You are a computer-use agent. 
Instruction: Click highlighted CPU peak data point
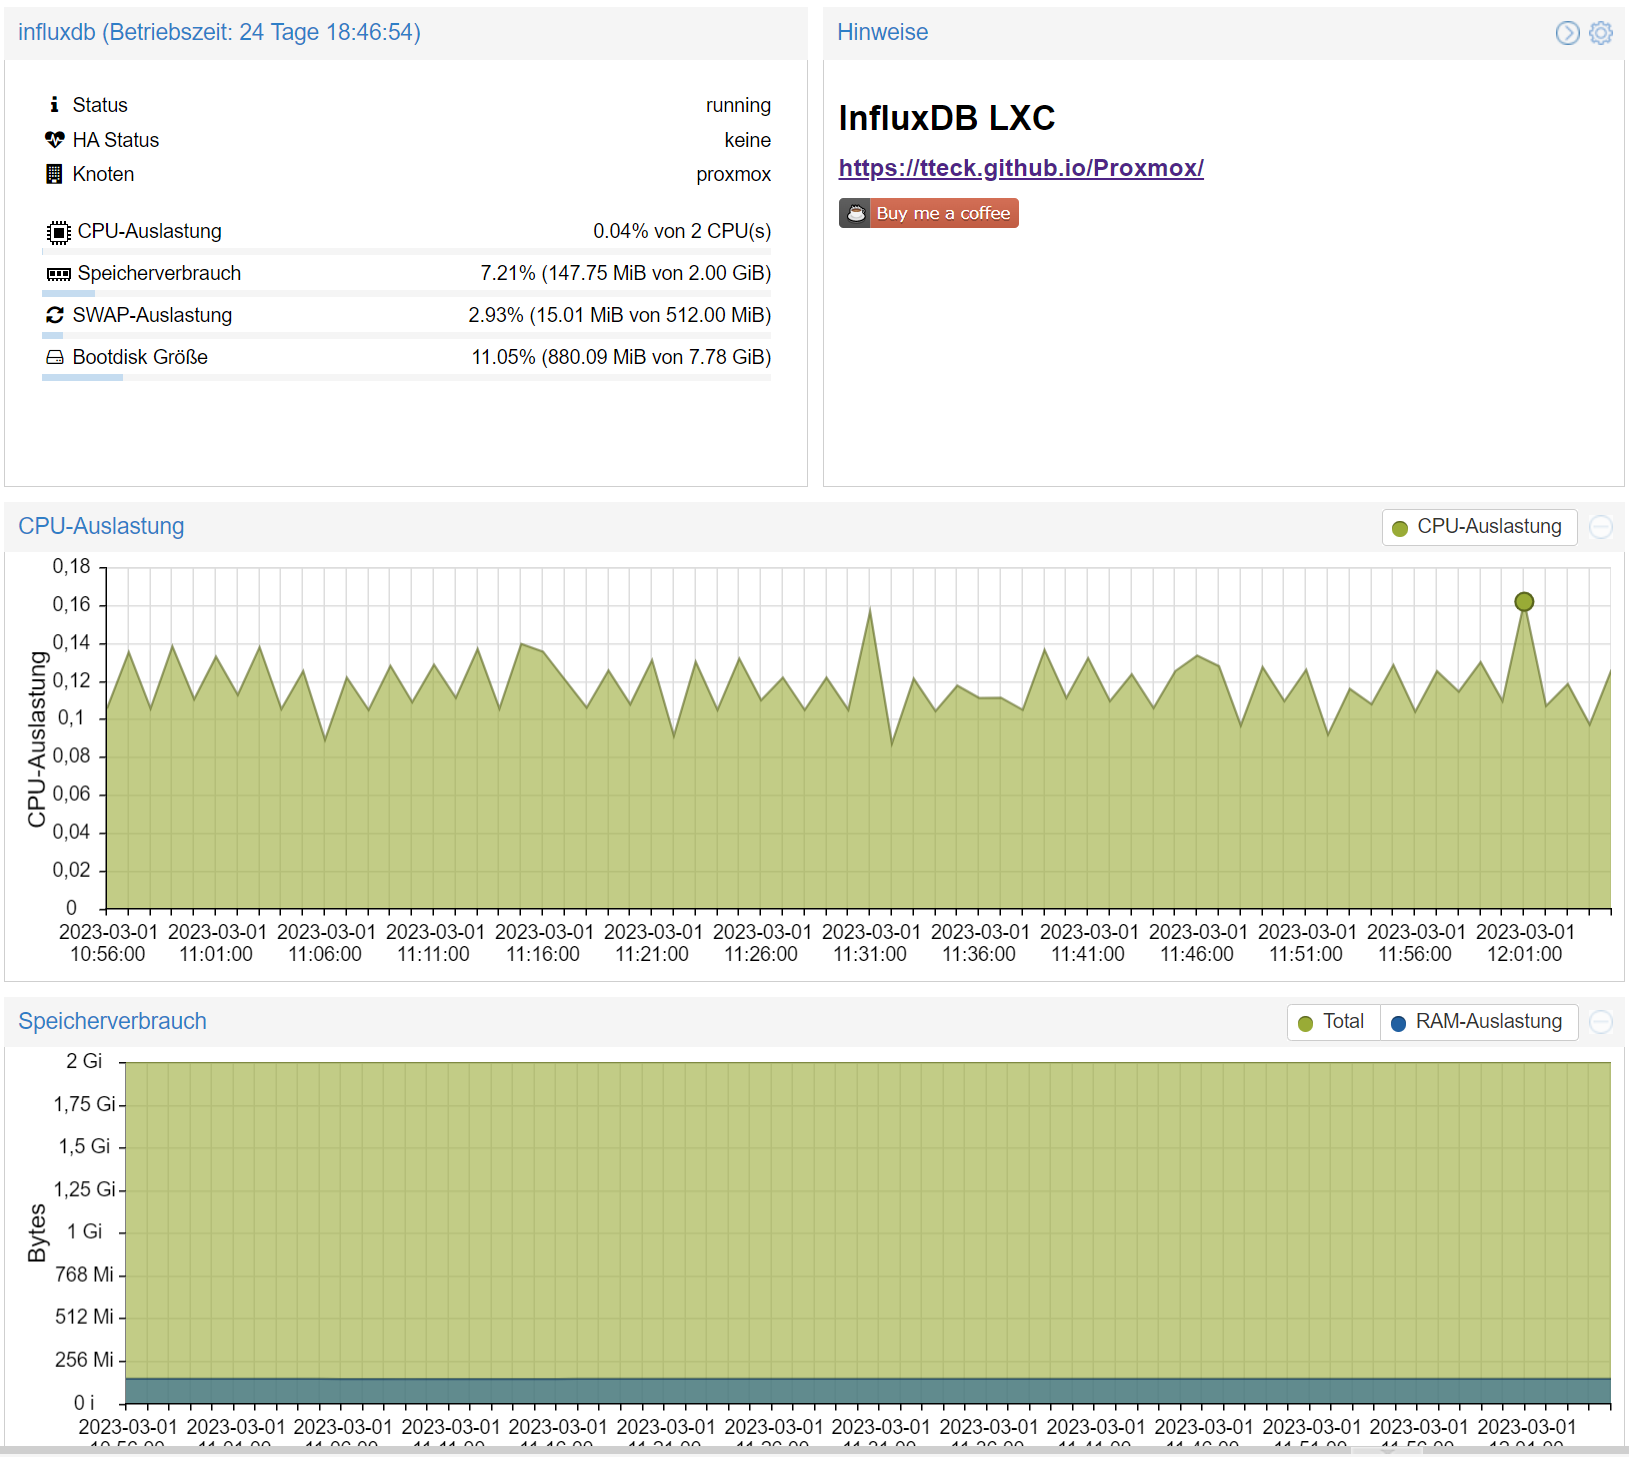tap(1524, 602)
